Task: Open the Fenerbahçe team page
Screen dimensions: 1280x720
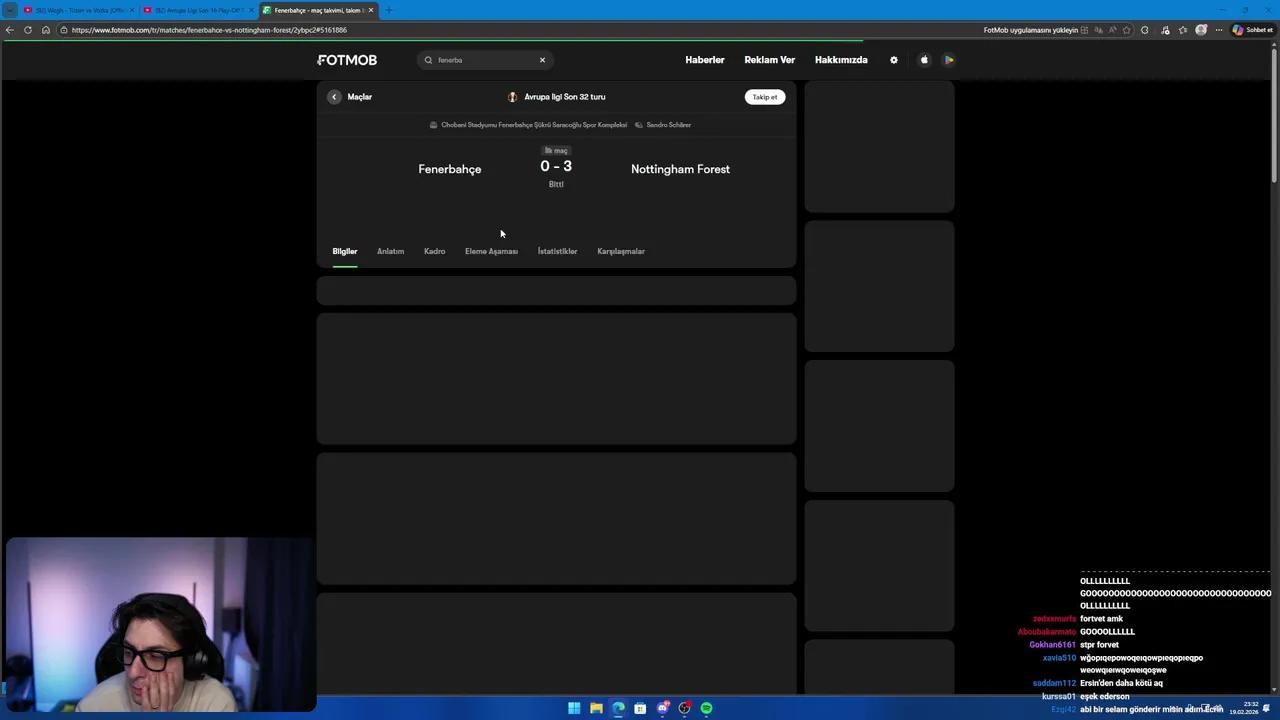Action: 449,169
